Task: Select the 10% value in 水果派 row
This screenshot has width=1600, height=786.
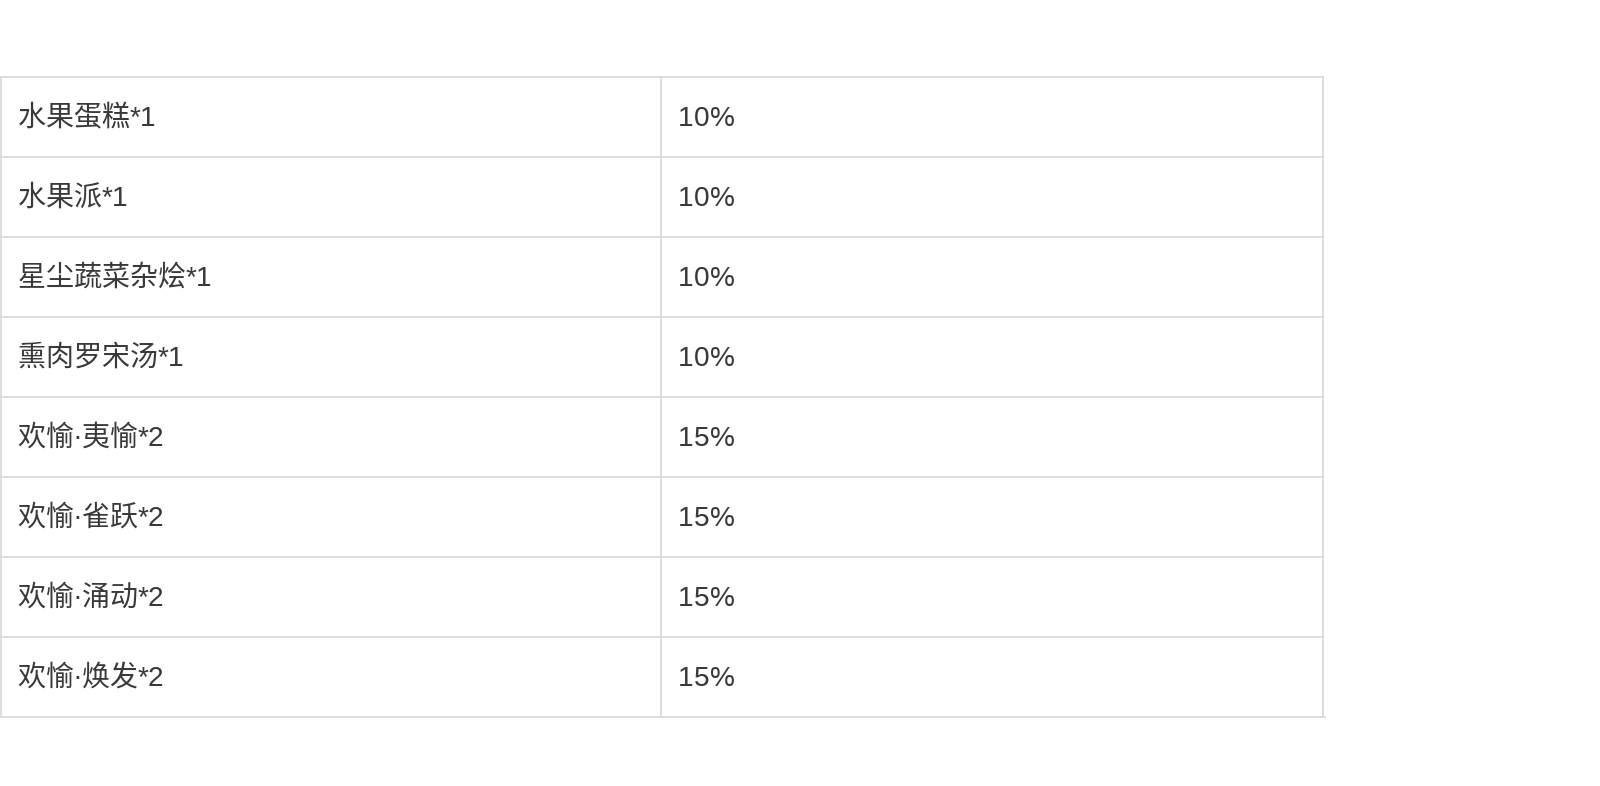Action: [707, 197]
